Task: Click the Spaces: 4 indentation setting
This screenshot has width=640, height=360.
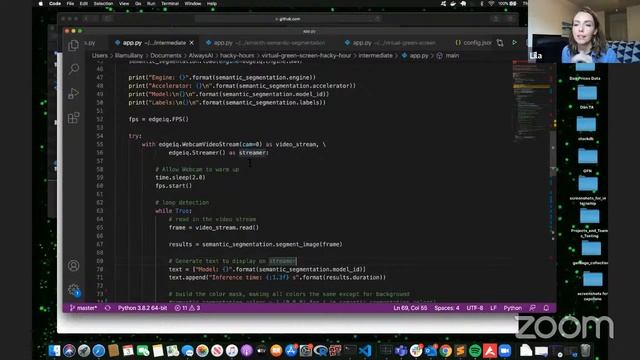Action: pos(447,308)
